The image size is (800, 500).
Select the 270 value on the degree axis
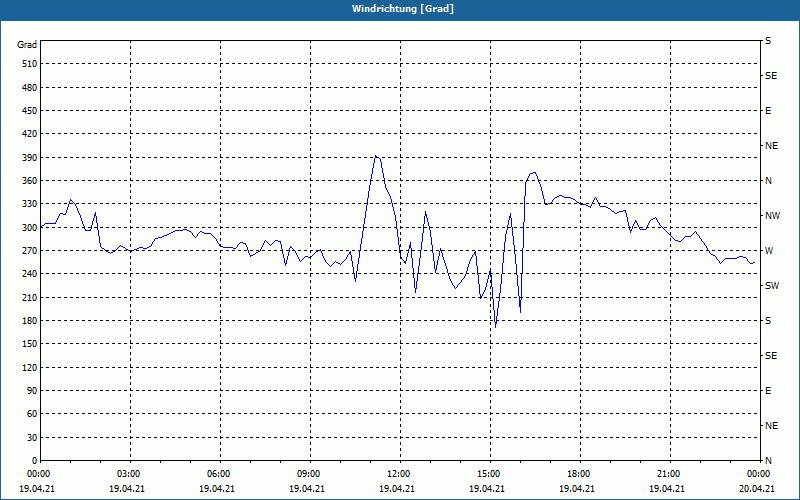click(x=30, y=251)
